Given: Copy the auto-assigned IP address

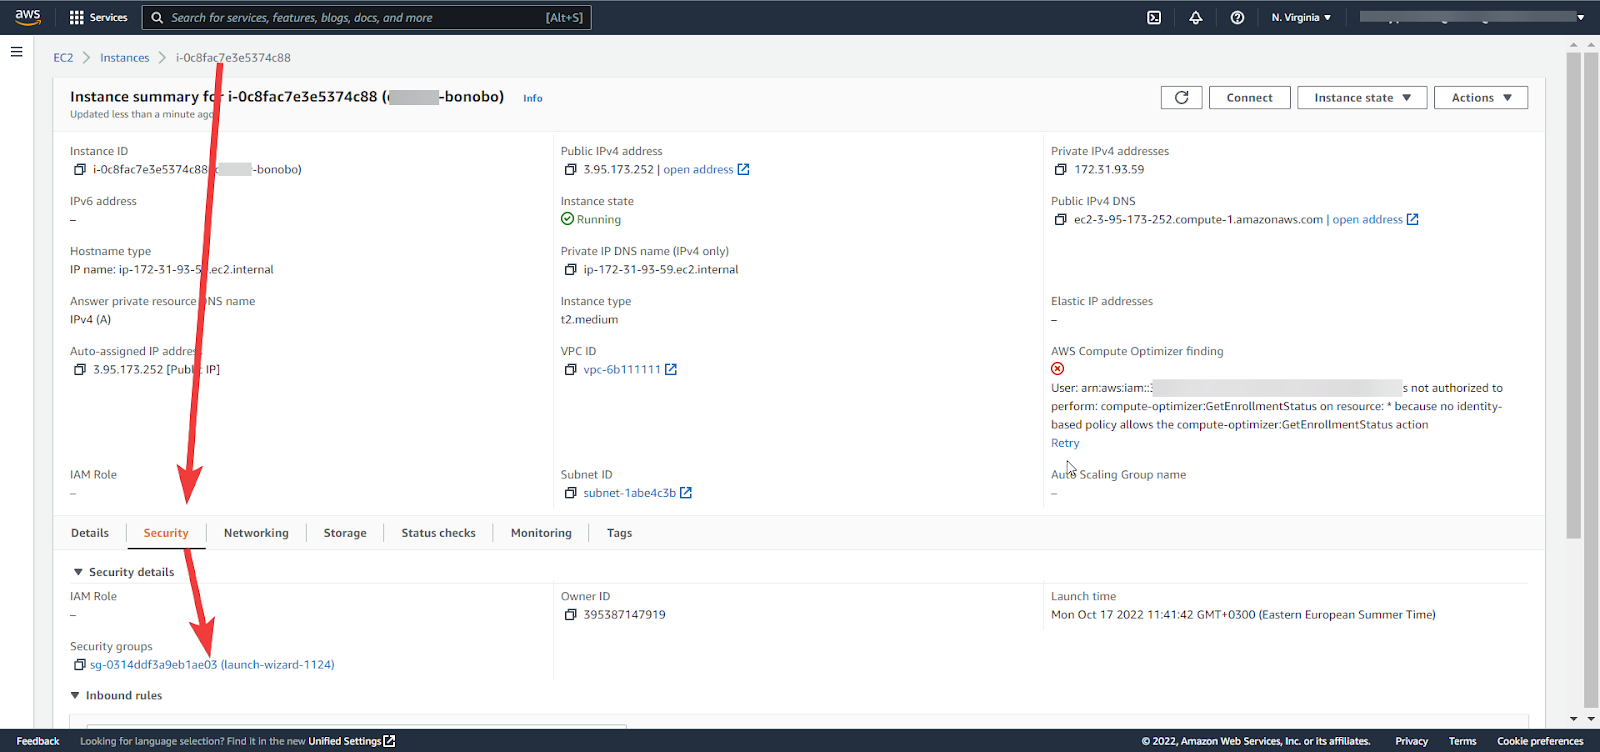Looking at the screenshot, I should pos(79,370).
